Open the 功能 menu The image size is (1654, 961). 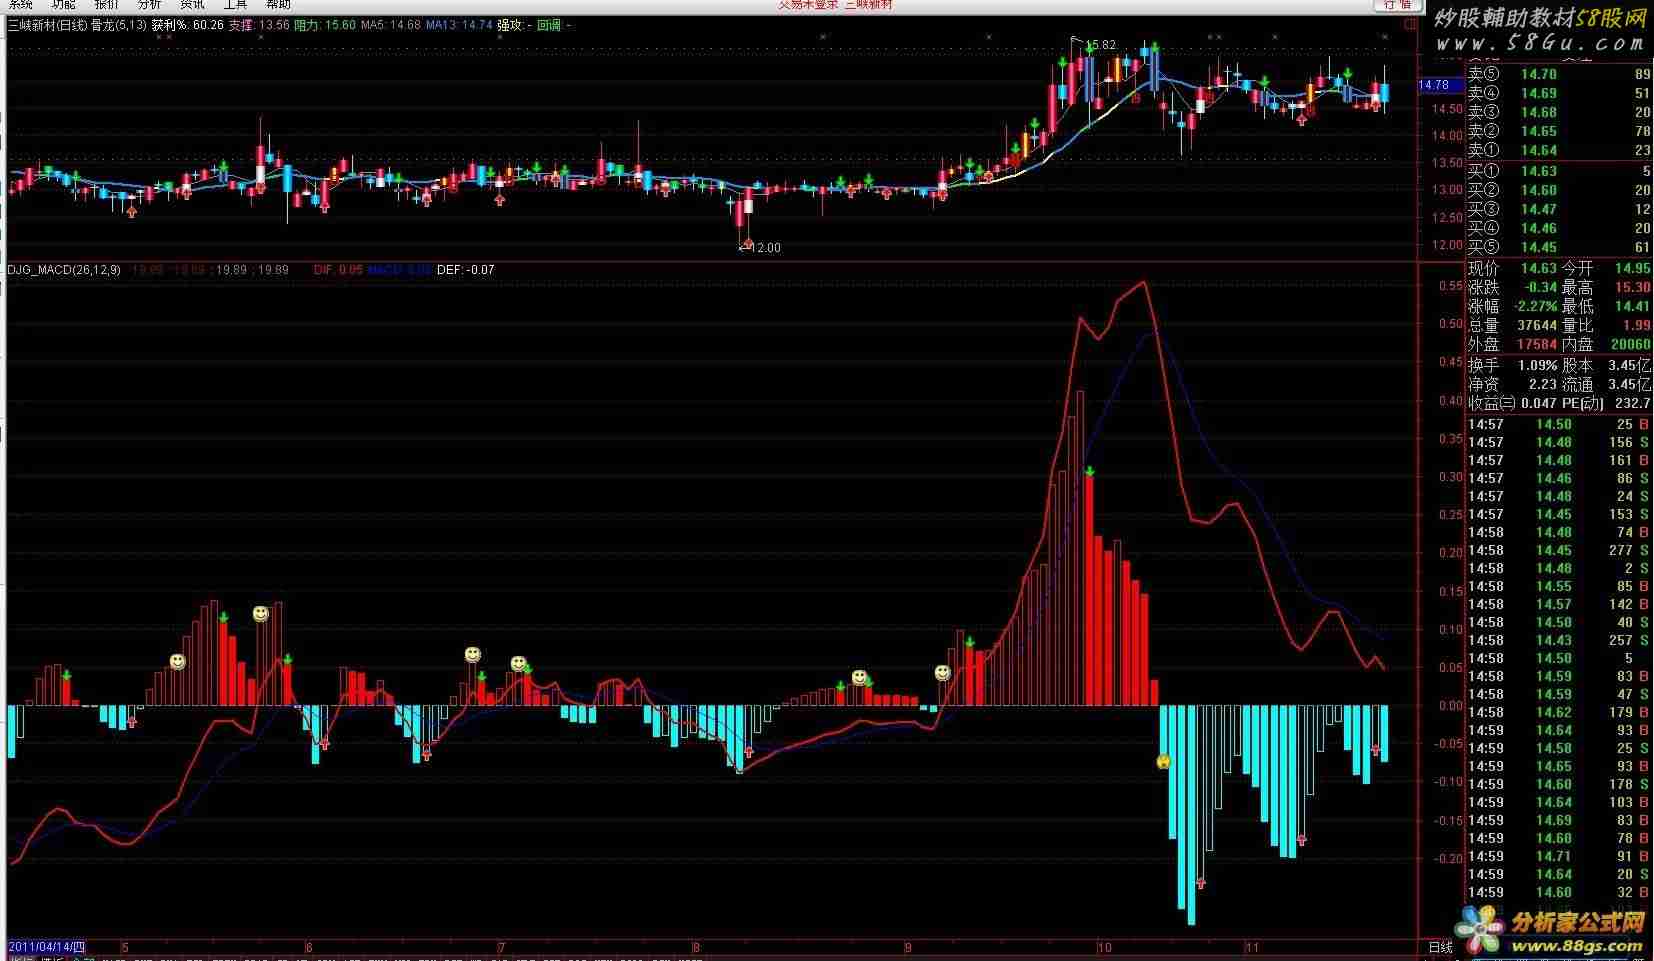63,5
